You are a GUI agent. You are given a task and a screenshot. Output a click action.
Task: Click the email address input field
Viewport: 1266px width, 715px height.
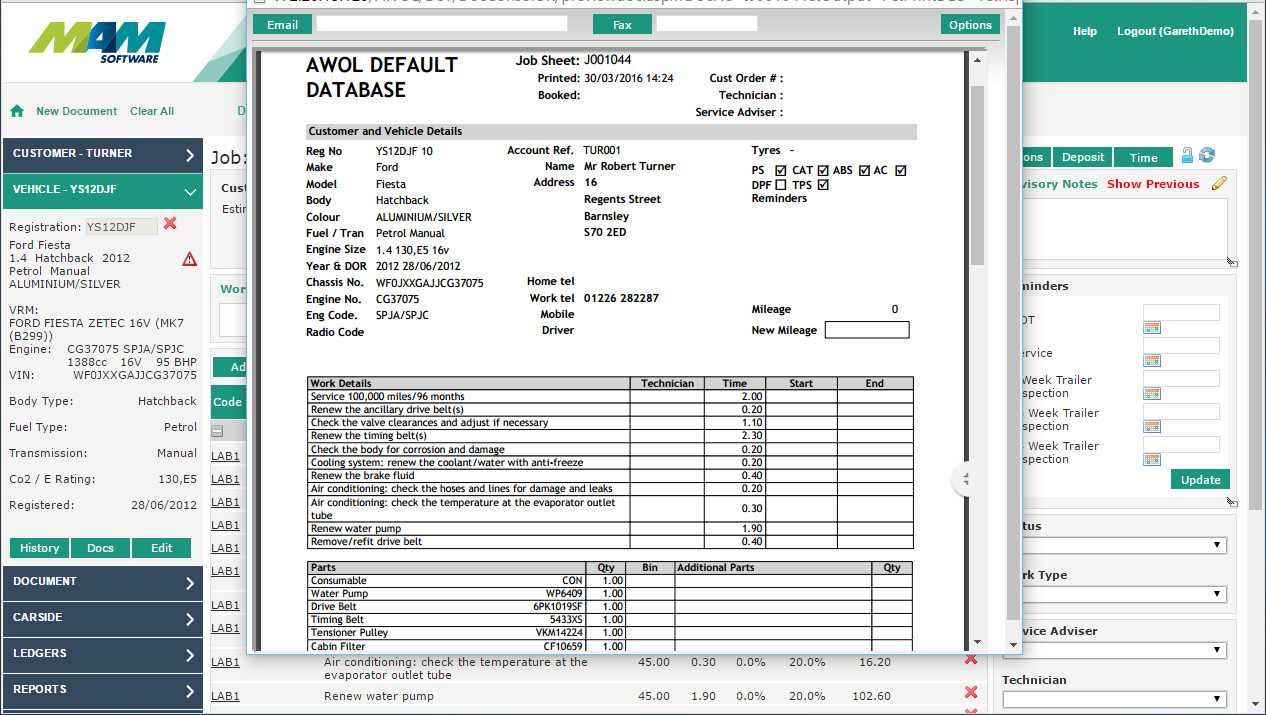(x=441, y=24)
